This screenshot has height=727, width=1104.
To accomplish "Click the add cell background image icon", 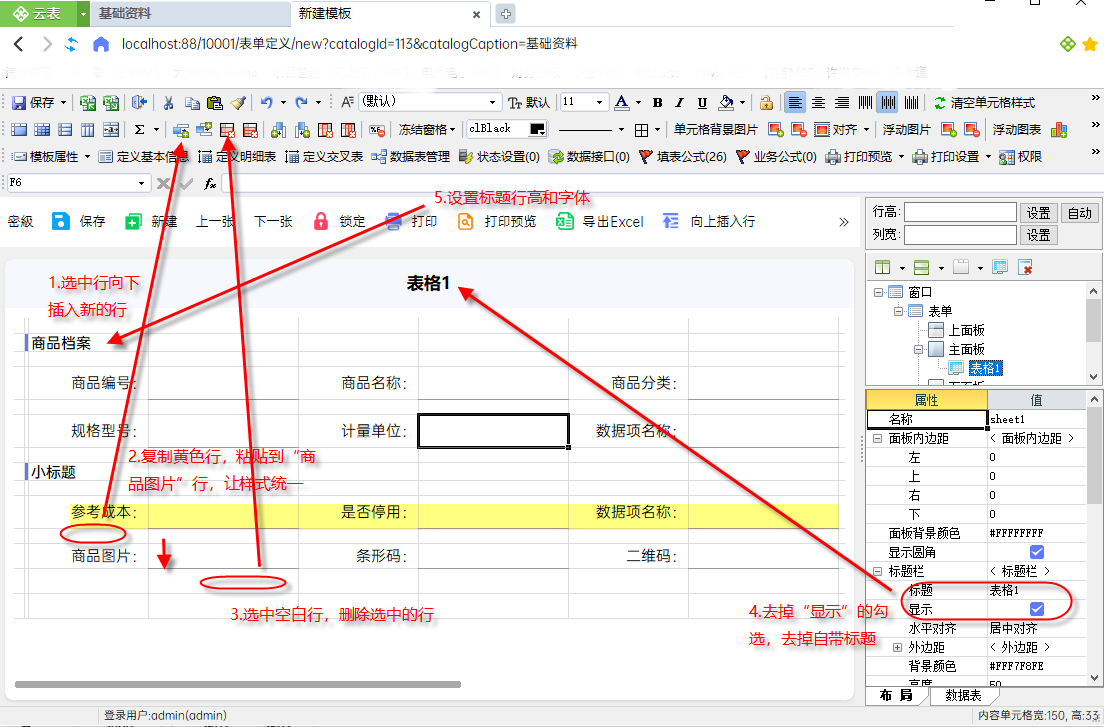I will click(x=775, y=129).
